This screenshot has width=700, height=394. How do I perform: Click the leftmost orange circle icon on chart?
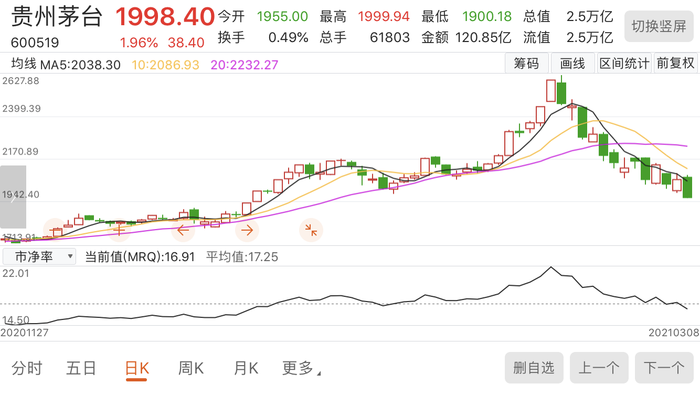pyautogui.click(x=55, y=230)
